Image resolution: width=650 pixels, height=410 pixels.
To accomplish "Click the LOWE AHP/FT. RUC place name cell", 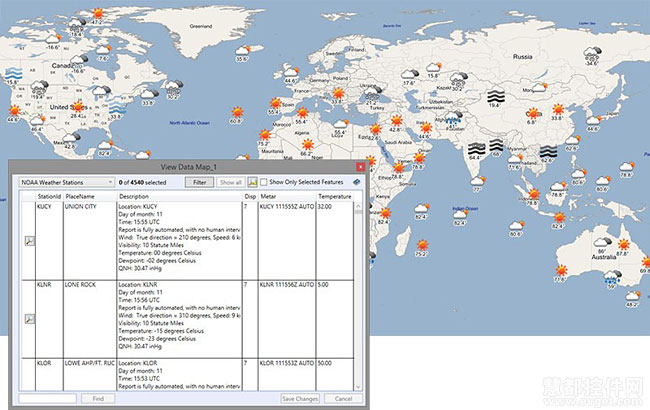I will (x=90, y=375).
